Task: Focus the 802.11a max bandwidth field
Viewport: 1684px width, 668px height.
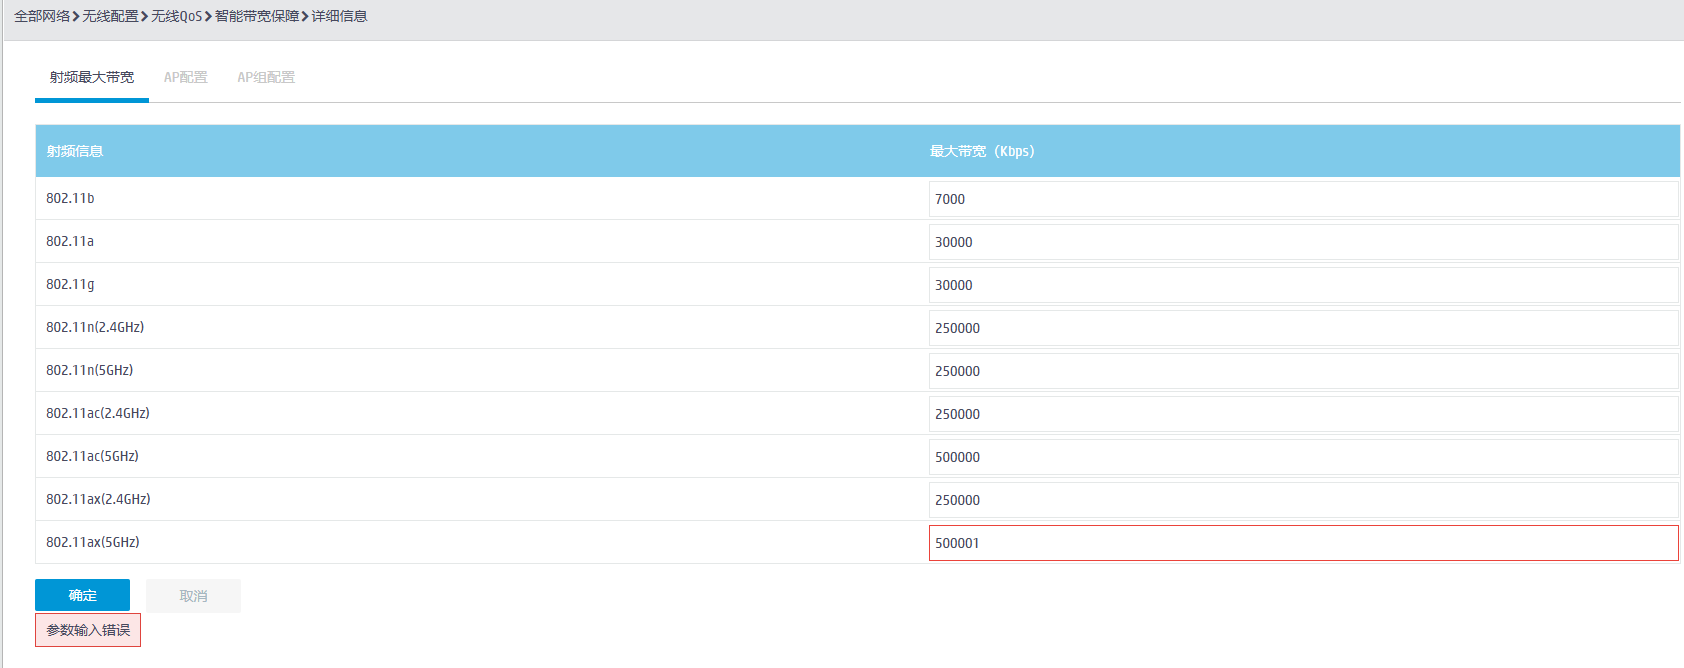Action: pyautogui.click(x=1302, y=242)
